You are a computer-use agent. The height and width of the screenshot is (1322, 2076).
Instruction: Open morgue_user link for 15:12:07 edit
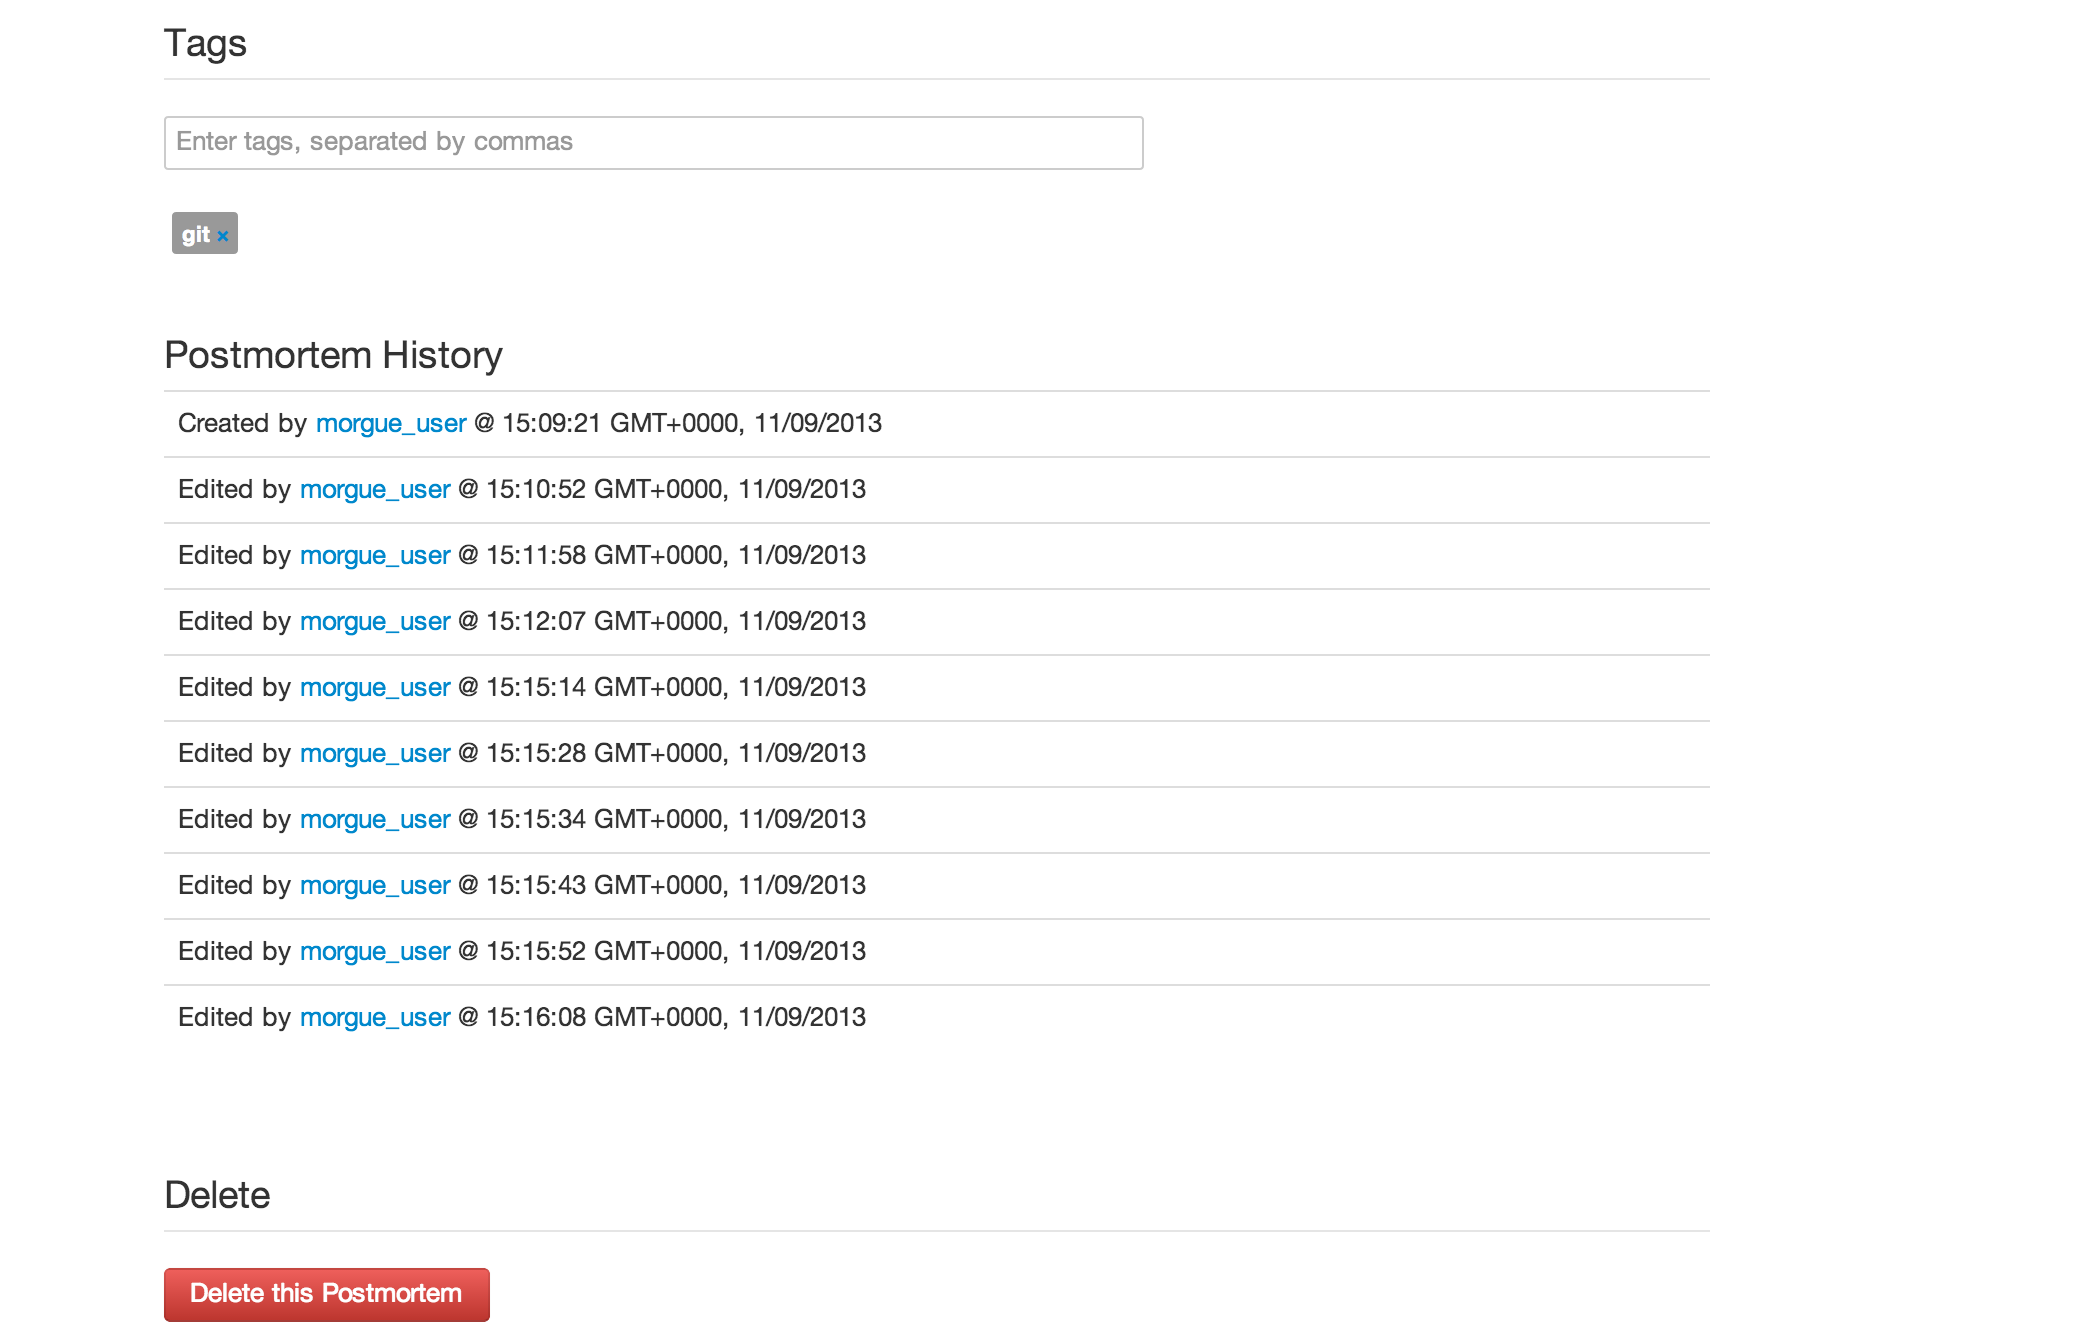point(375,622)
